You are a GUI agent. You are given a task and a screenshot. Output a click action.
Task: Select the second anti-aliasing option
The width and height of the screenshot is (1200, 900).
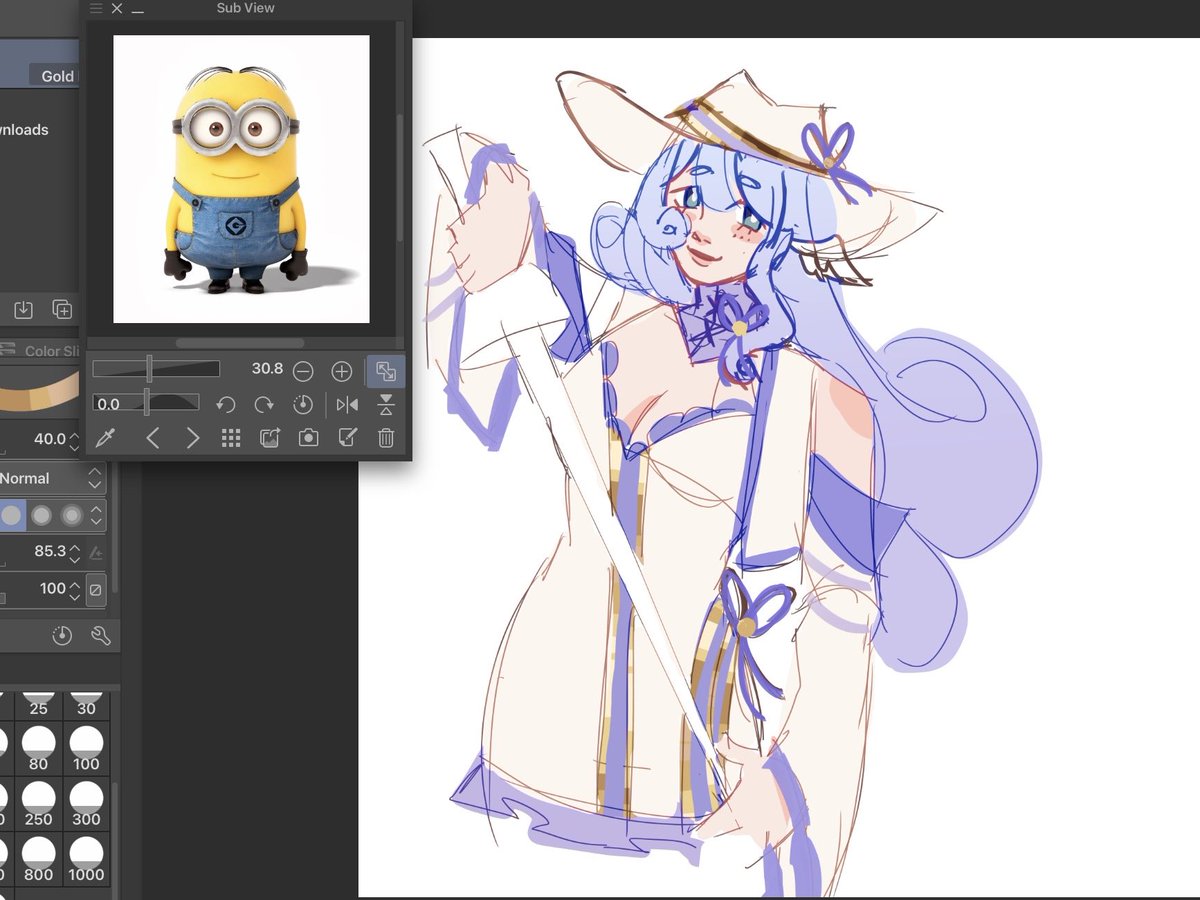coord(41,516)
